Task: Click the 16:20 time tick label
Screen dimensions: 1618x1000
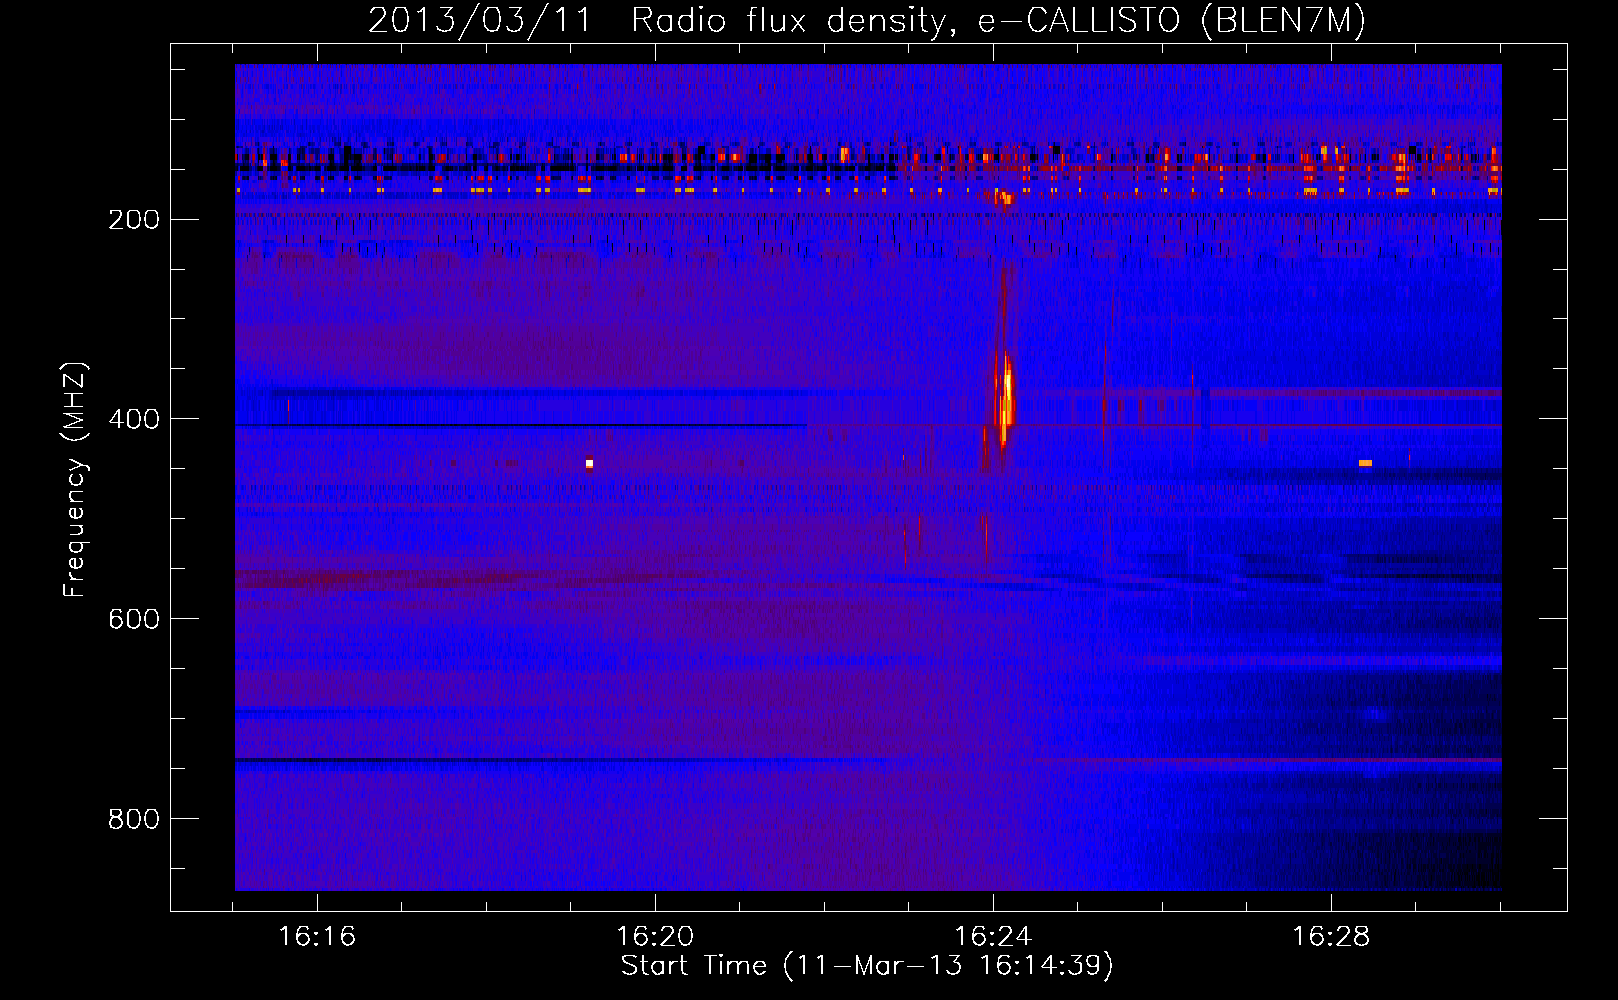Action: 655,936
